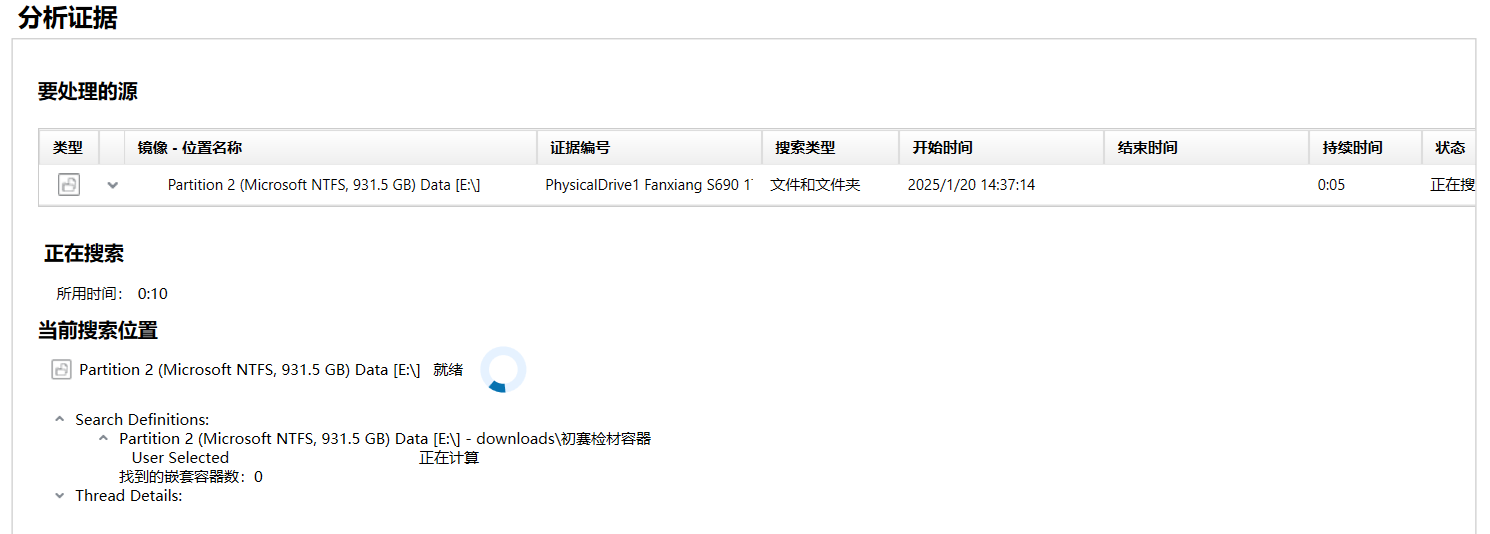Screen dimensions: 1490x534
Task: Click the partition icon in the source row
Action: point(68,184)
